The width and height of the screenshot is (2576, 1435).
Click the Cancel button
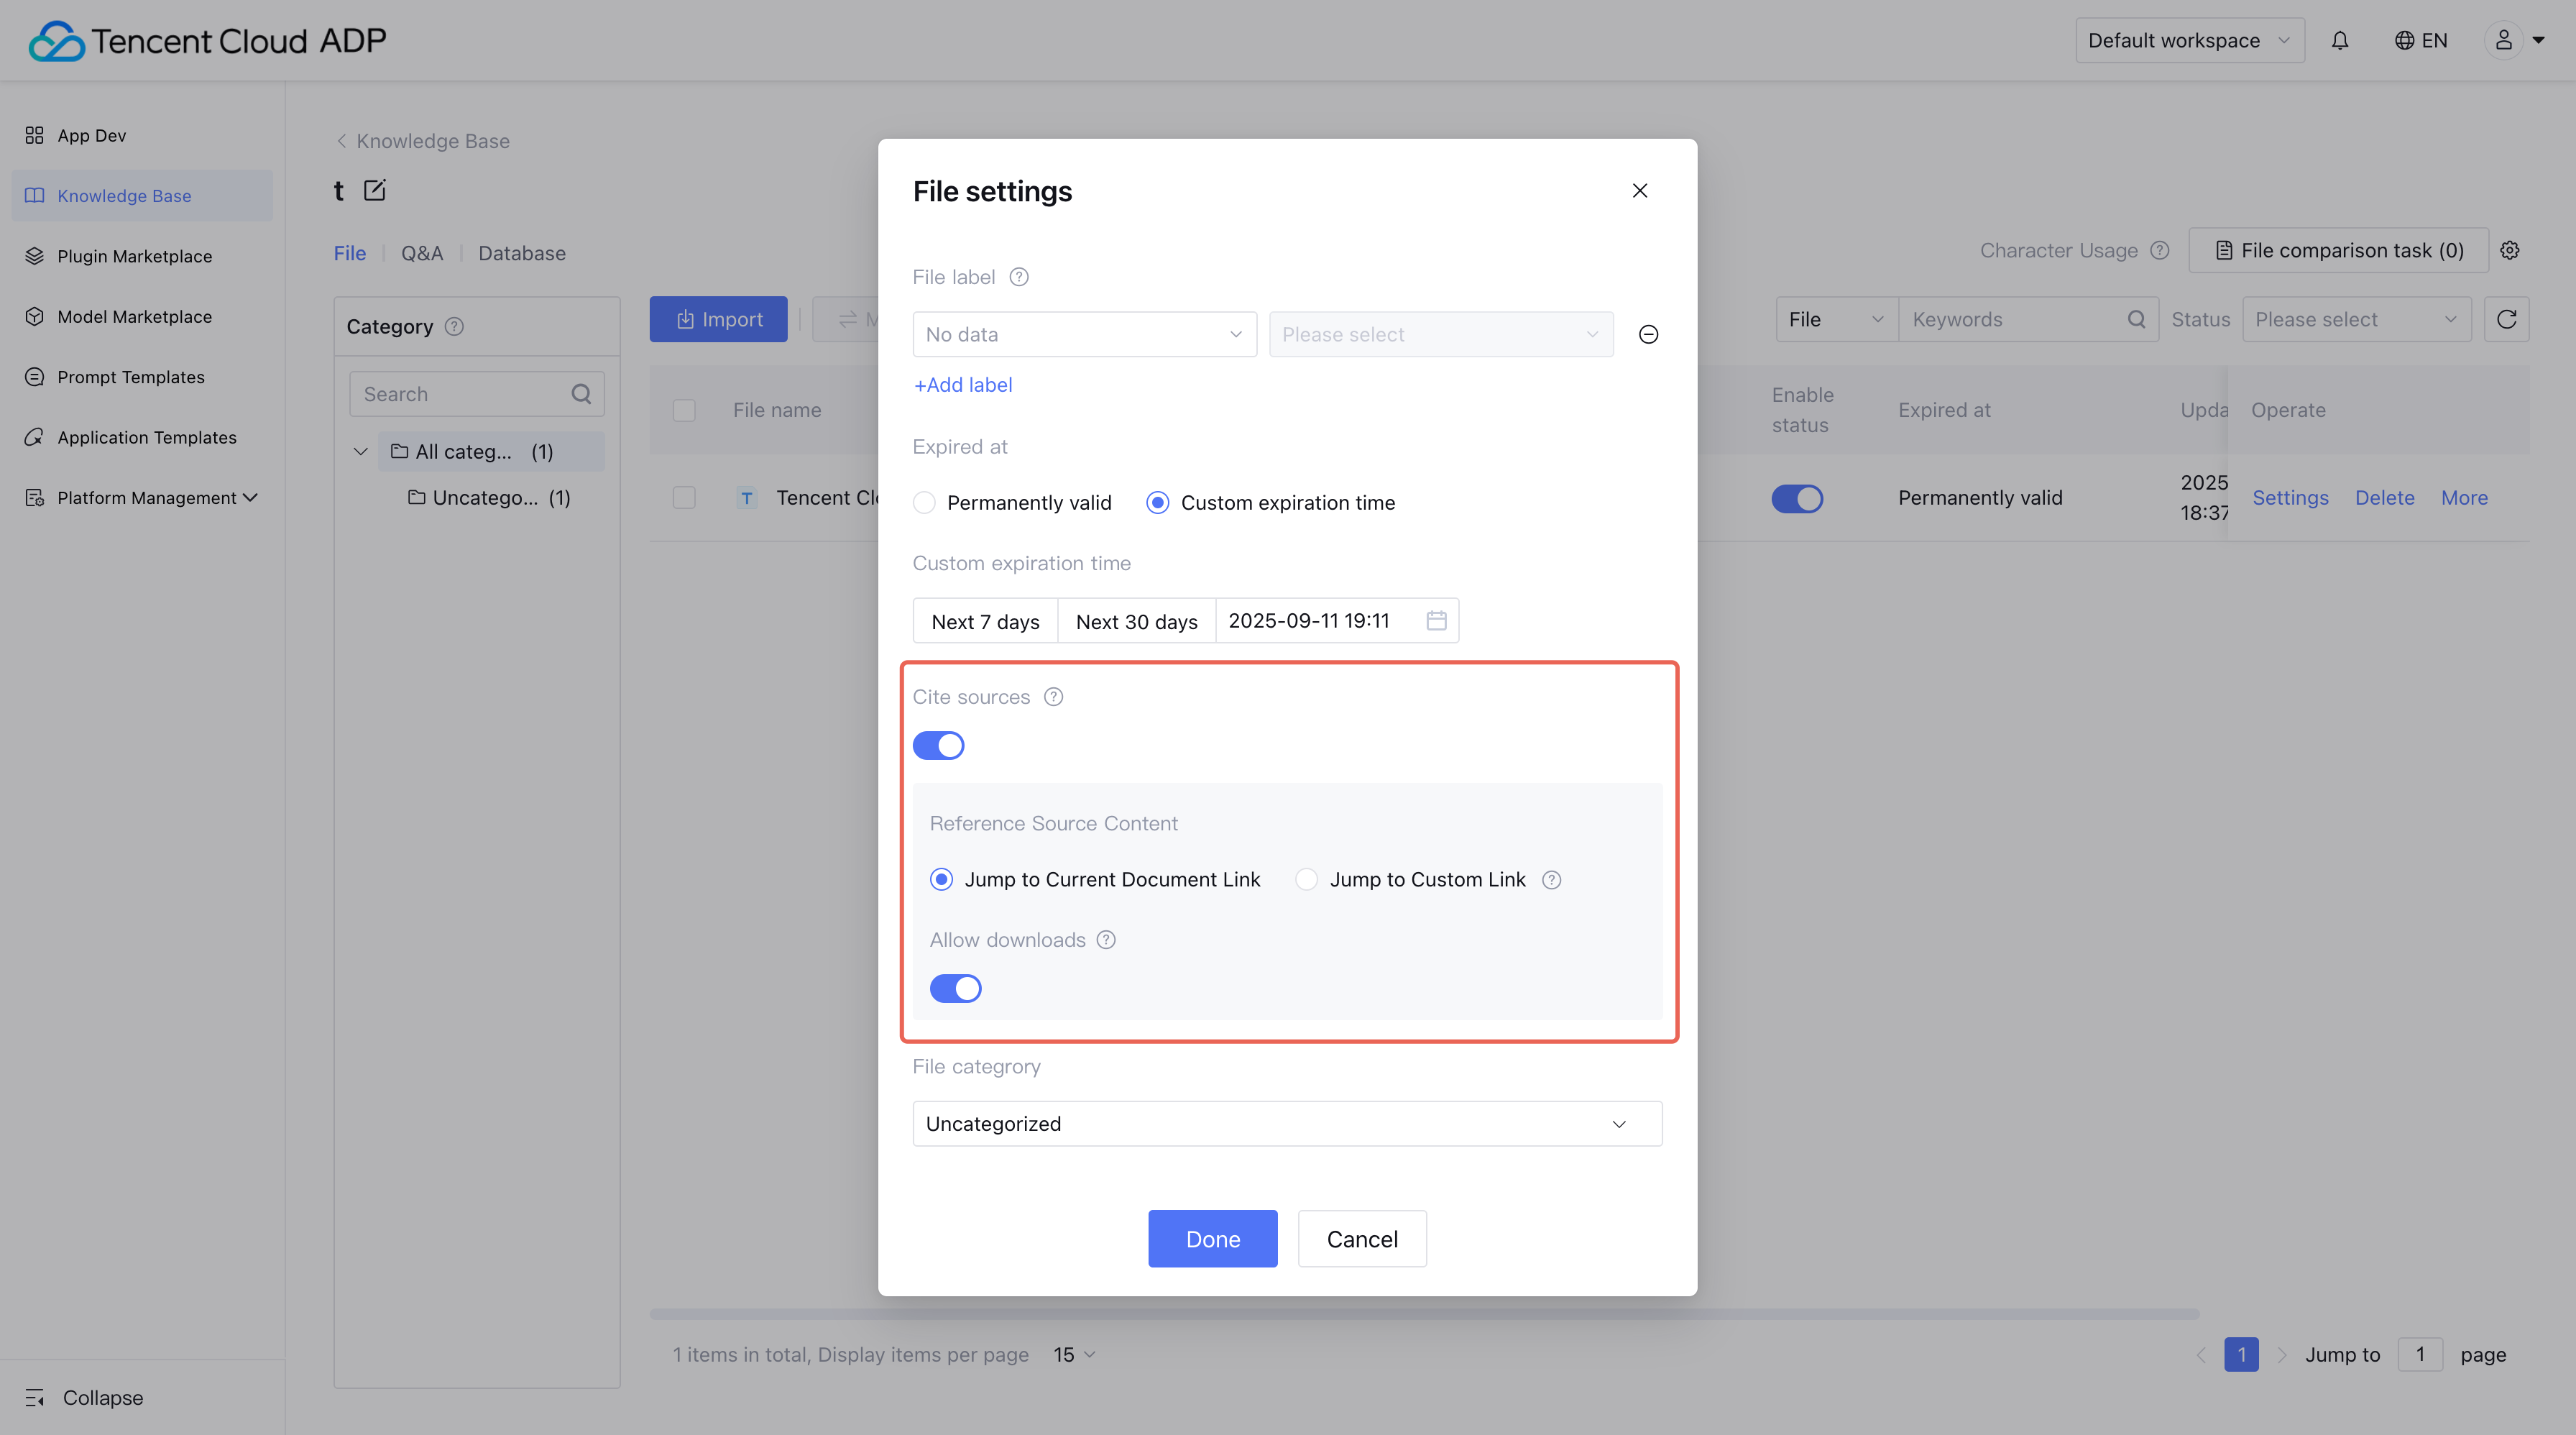pos(1362,1239)
